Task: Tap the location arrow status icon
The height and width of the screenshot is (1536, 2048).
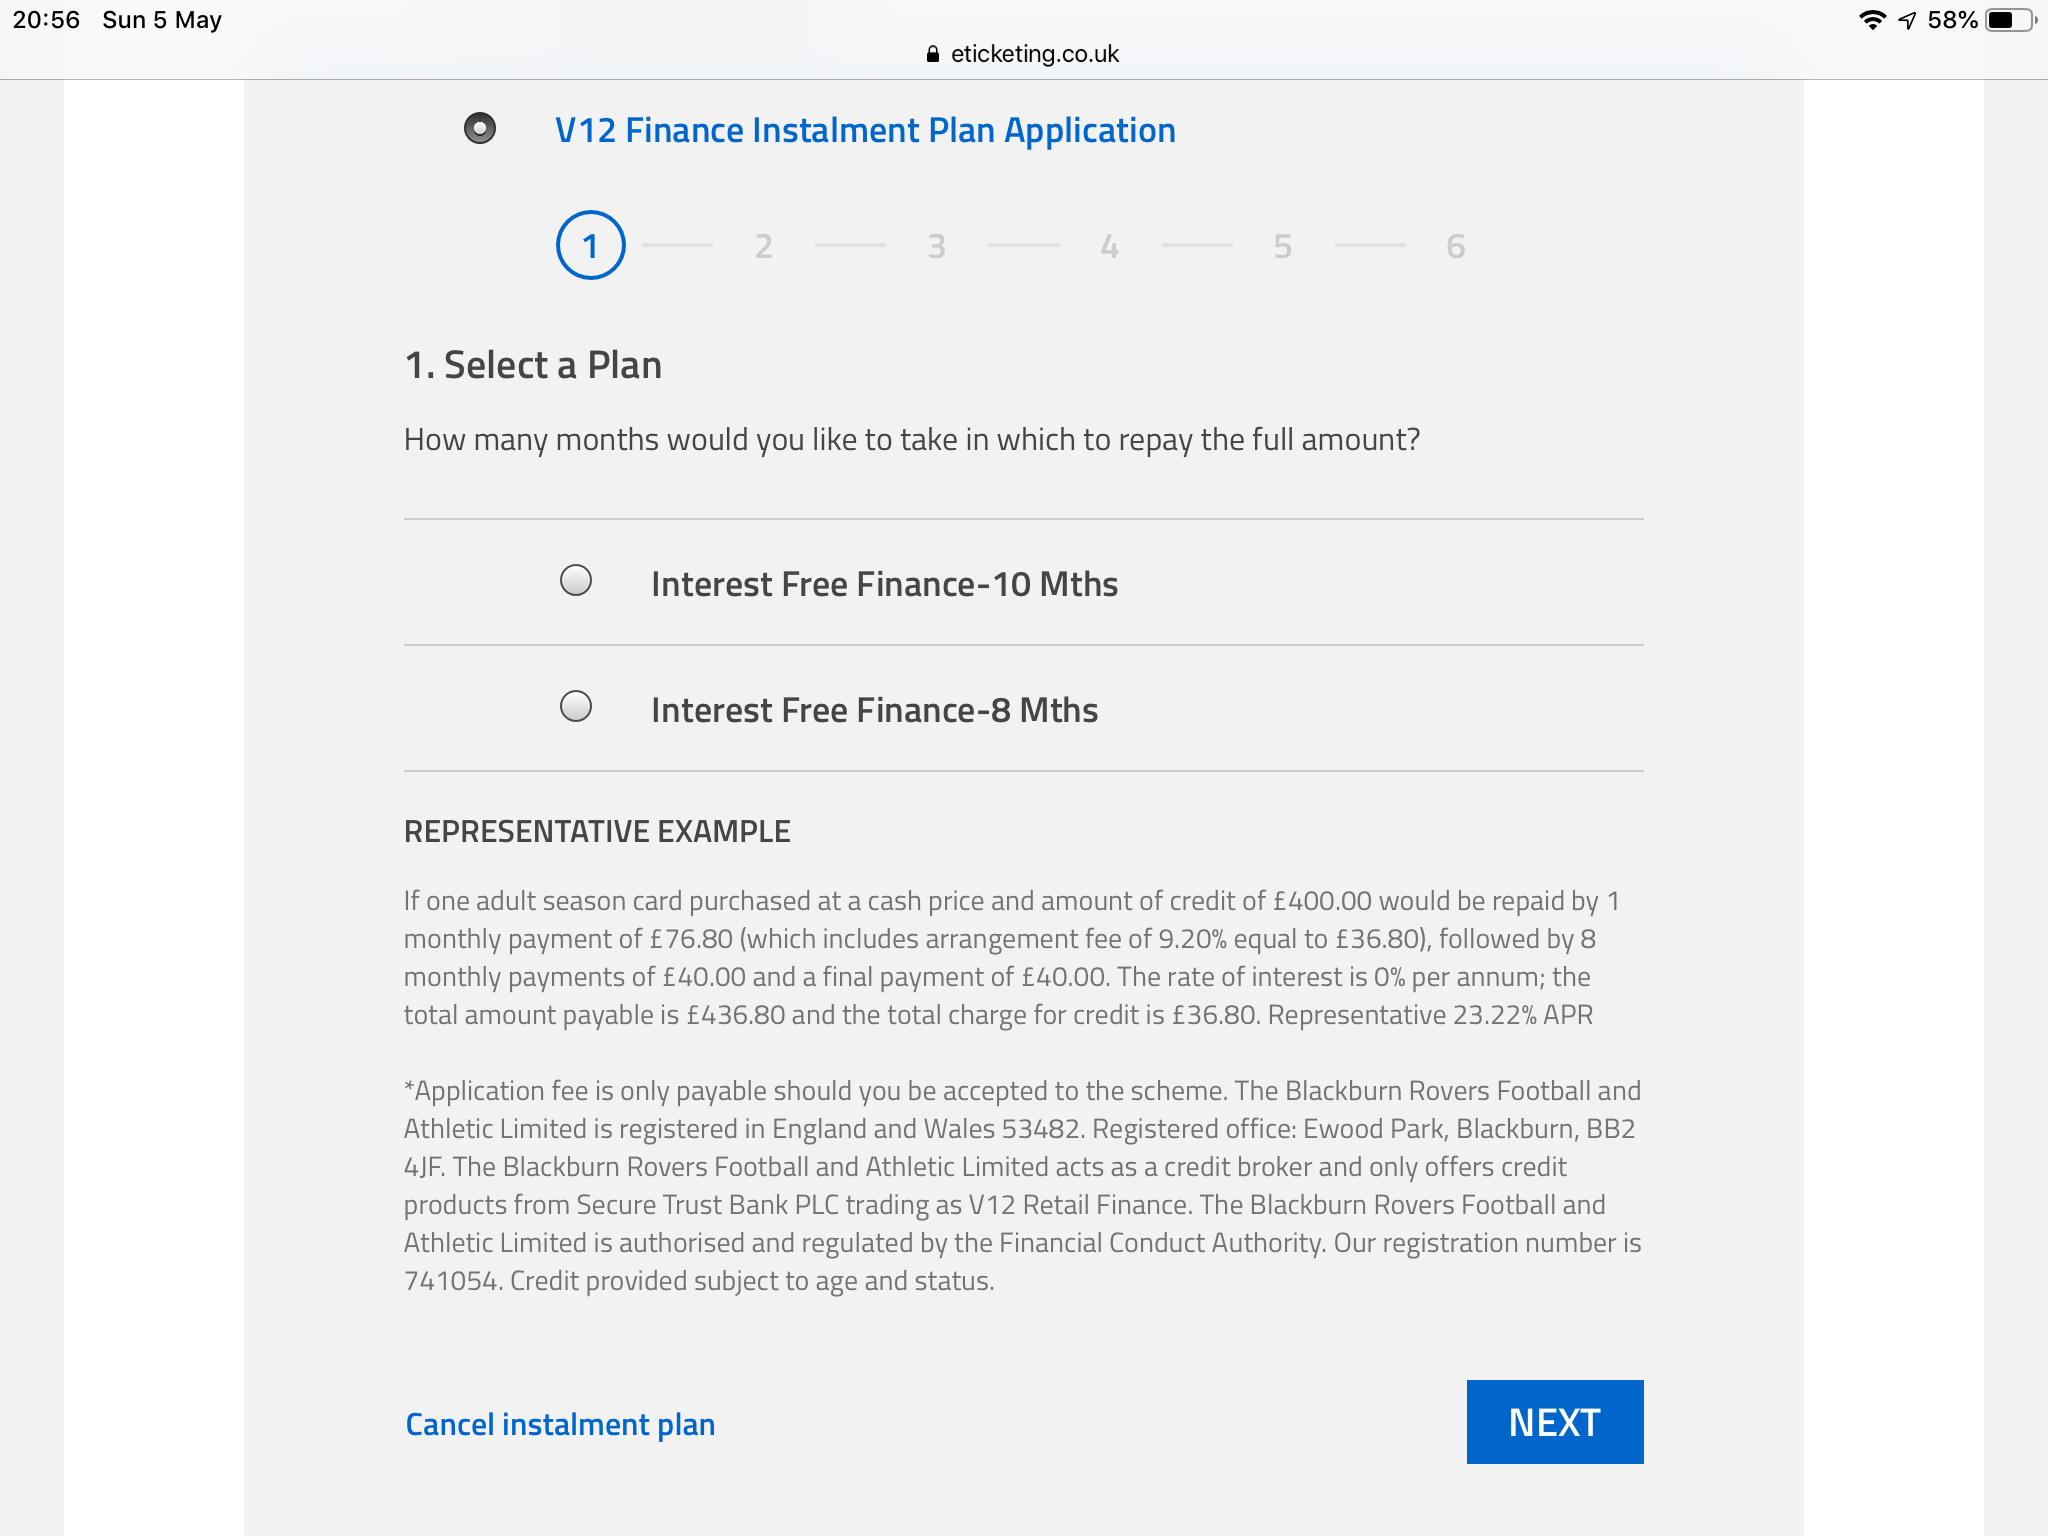Action: pyautogui.click(x=1908, y=20)
